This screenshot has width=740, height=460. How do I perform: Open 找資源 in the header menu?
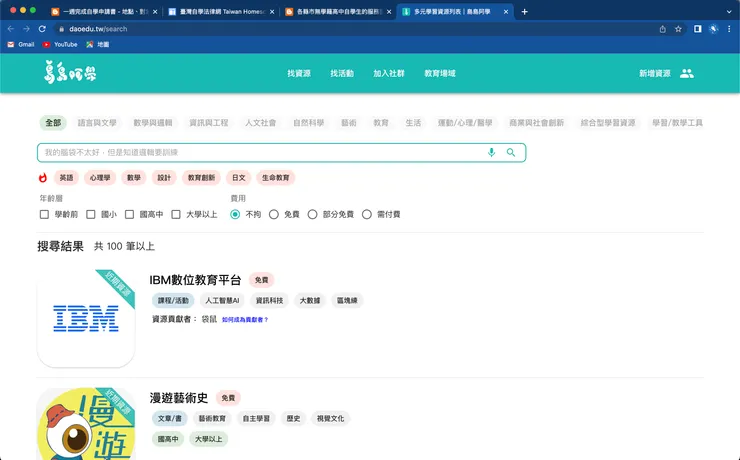click(299, 73)
